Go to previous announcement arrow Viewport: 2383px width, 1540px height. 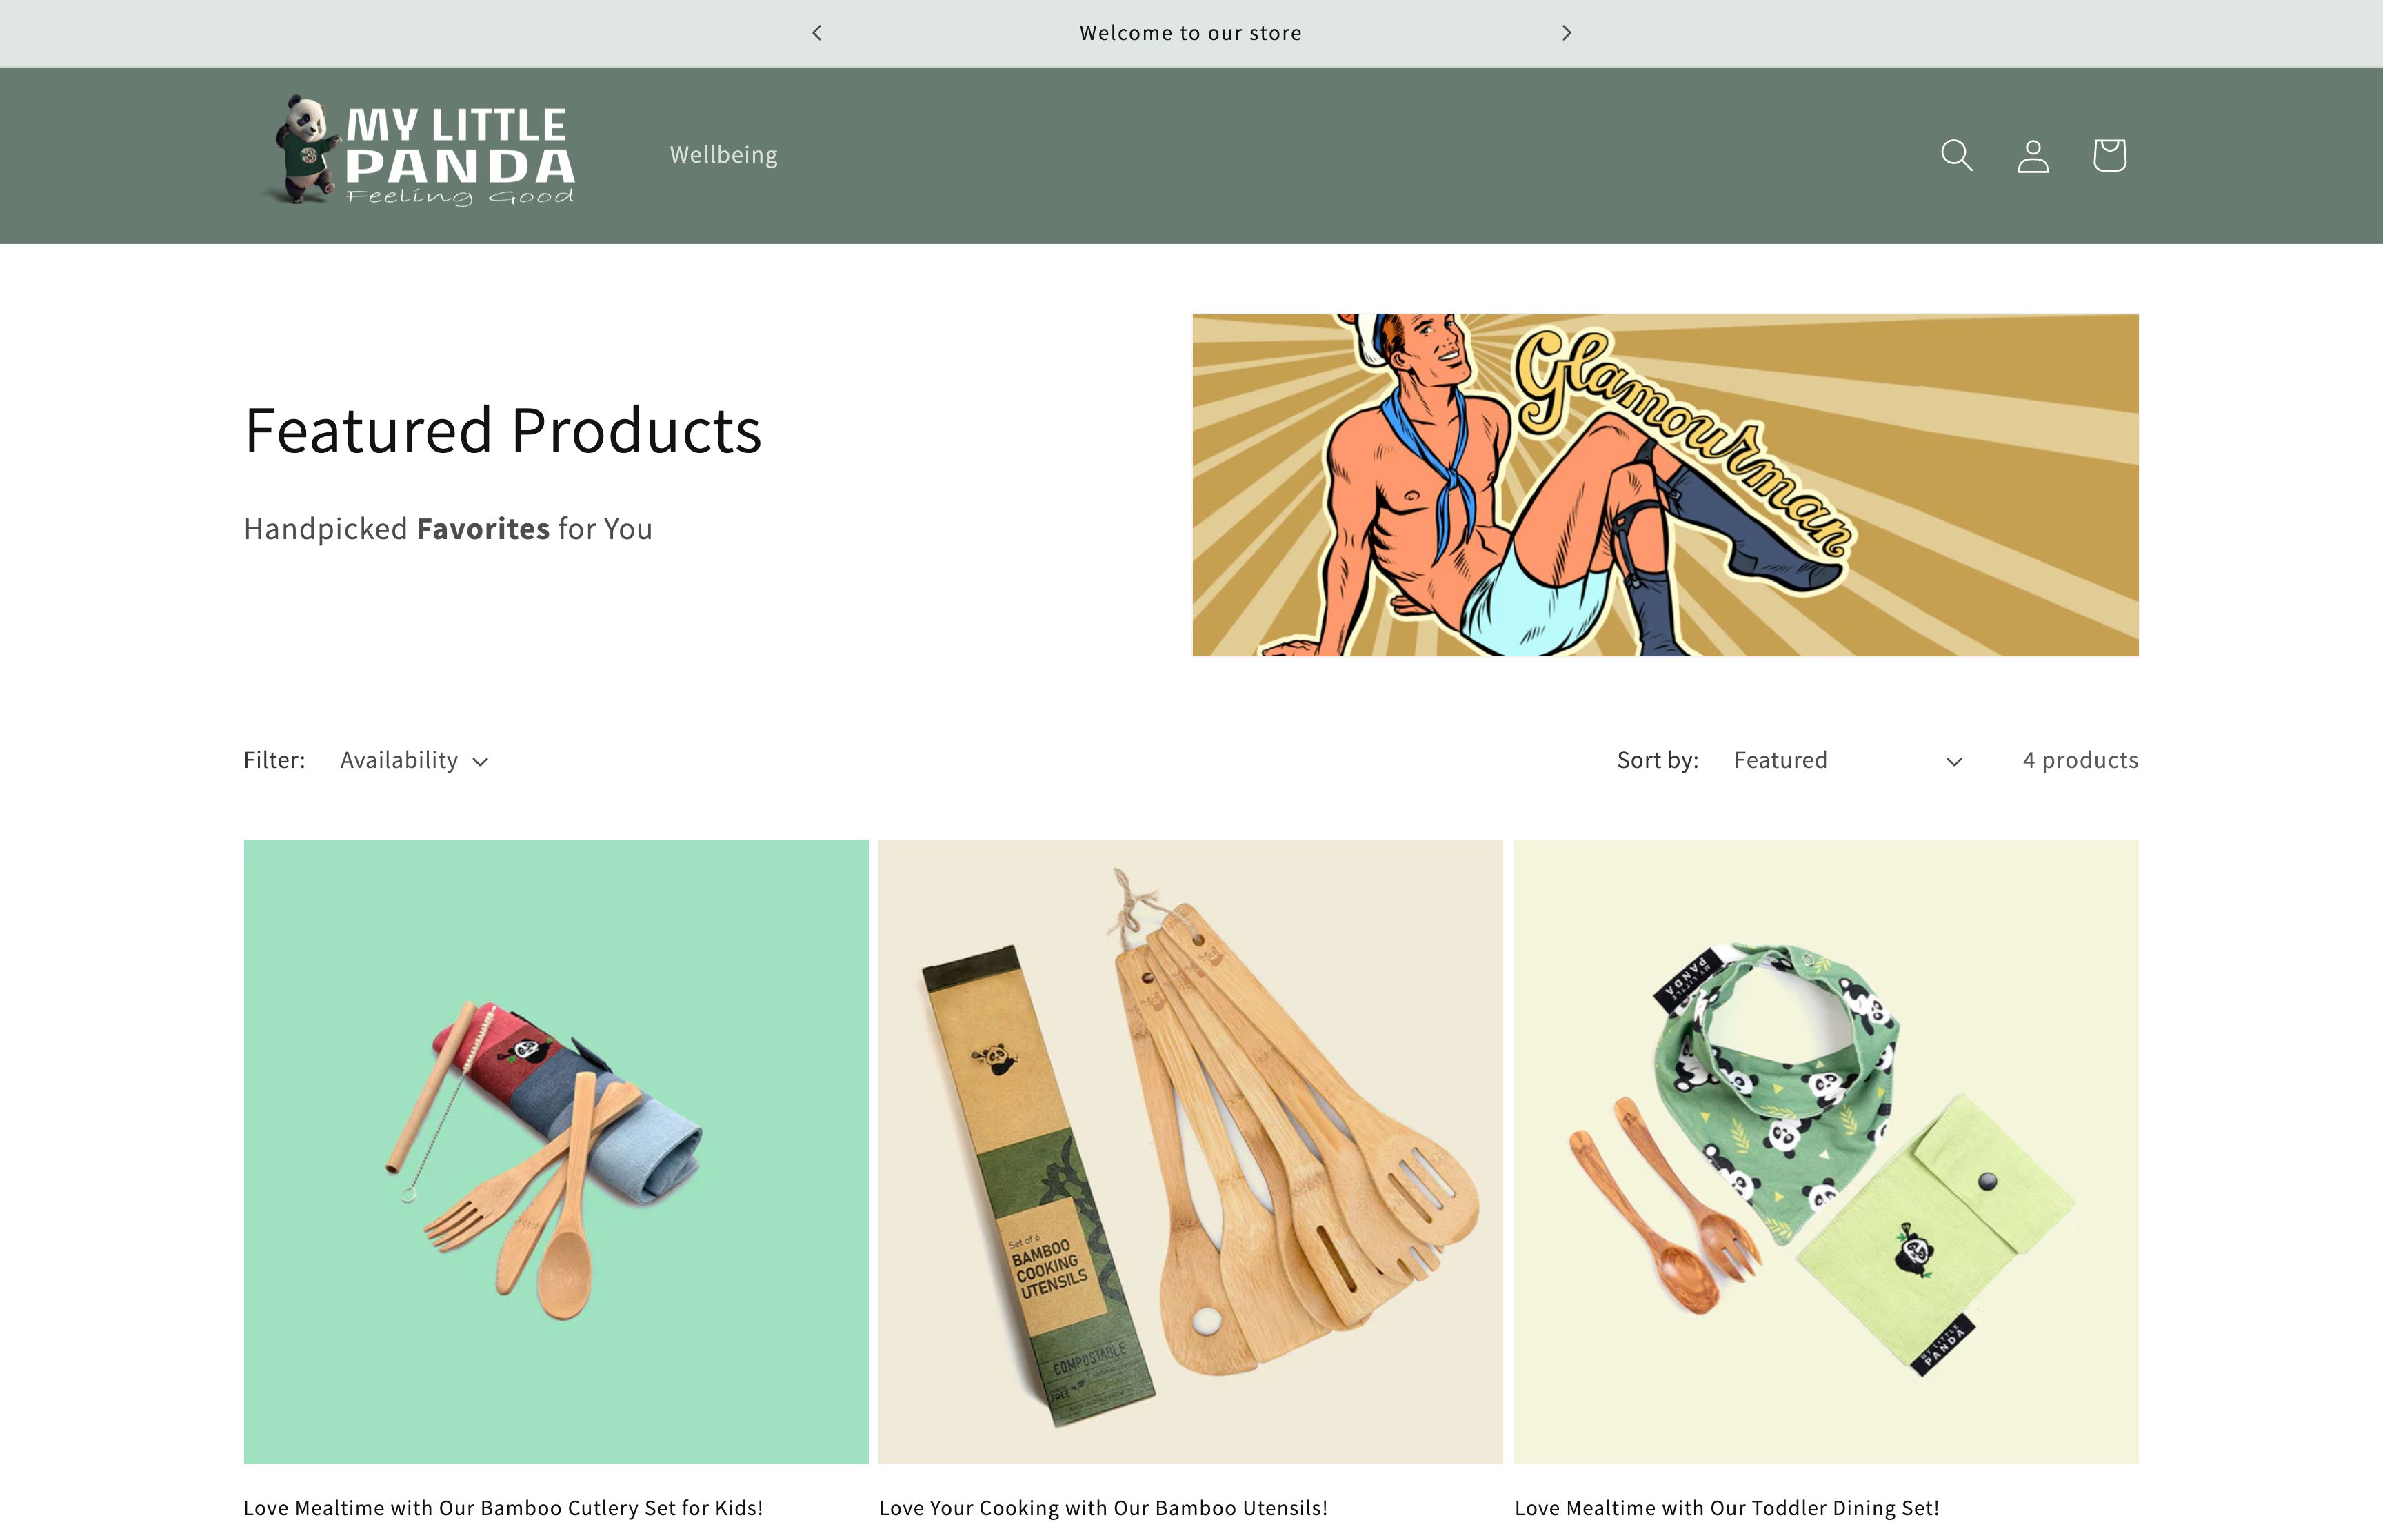(x=817, y=33)
